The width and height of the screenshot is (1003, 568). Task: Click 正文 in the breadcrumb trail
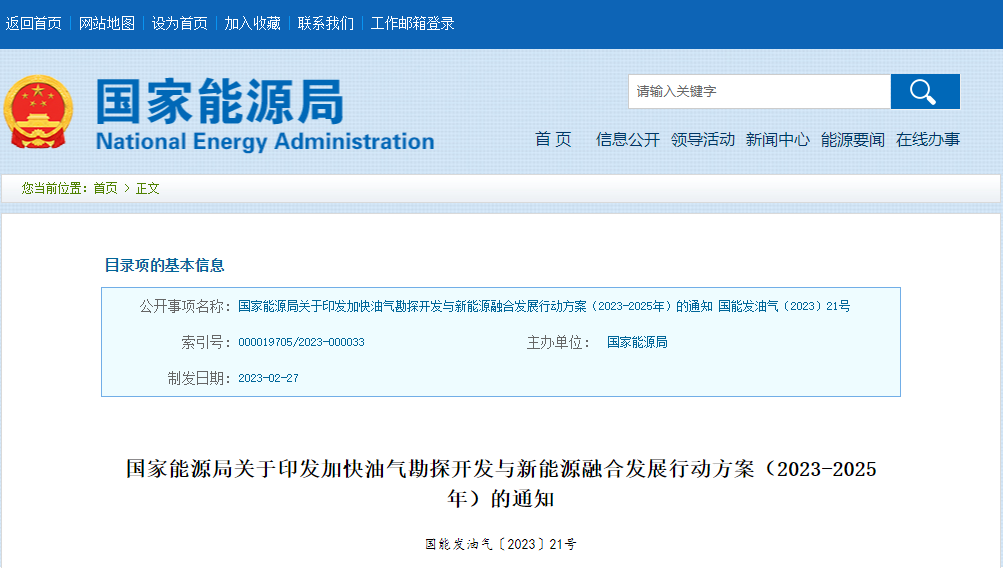(x=148, y=188)
